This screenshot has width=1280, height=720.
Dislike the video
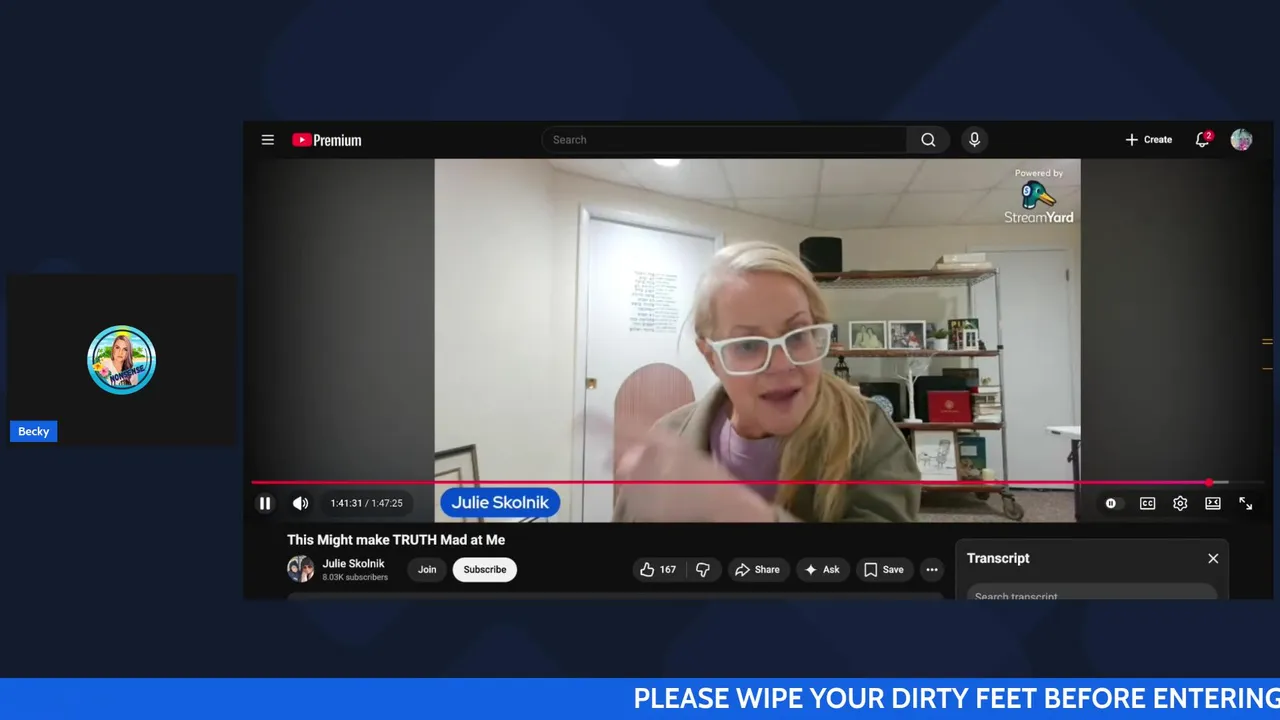pyautogui.click(x=703, y=569)
